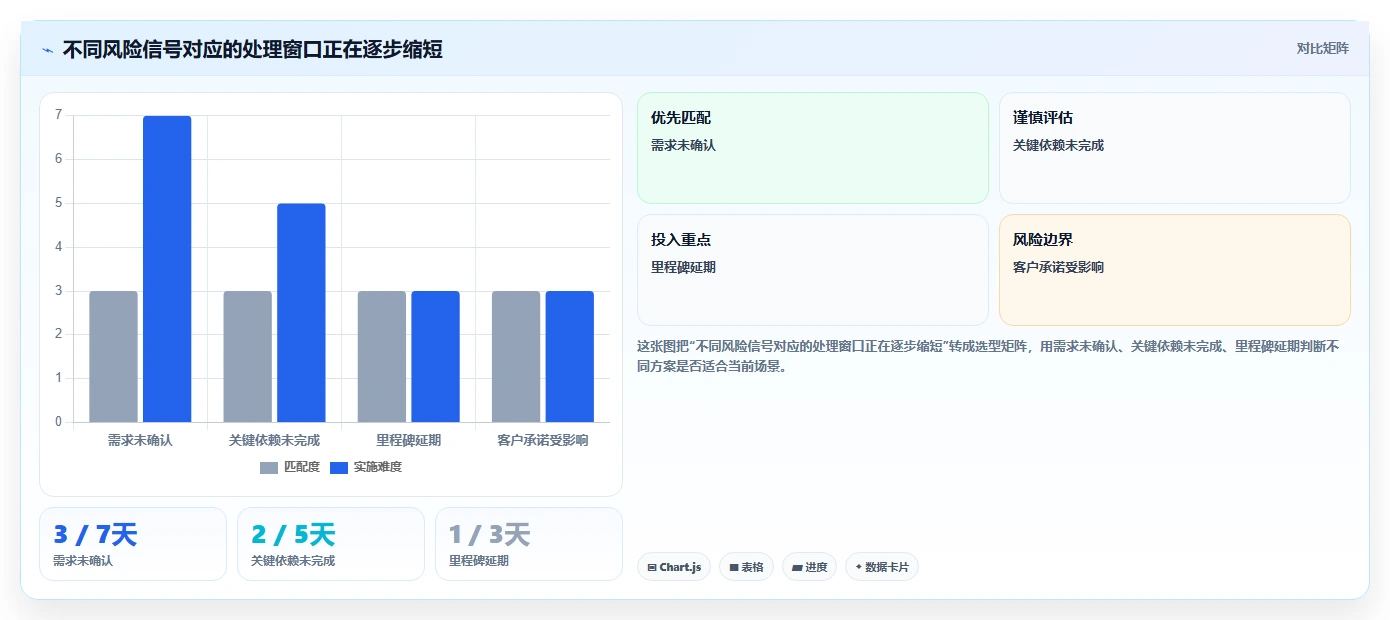The width and height of the screenshot is (1390, 620).
Task: Click the 3 / 7天 stat value
Action: [95, 535]
